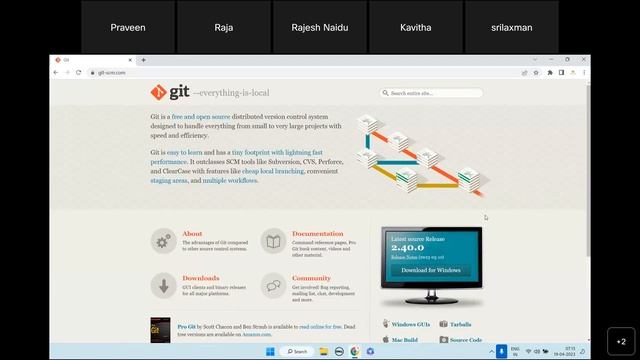Open the Release Notes link under 2.40.0
The height and width of the screenshot is (360, 640).
(x=404, y=257)
